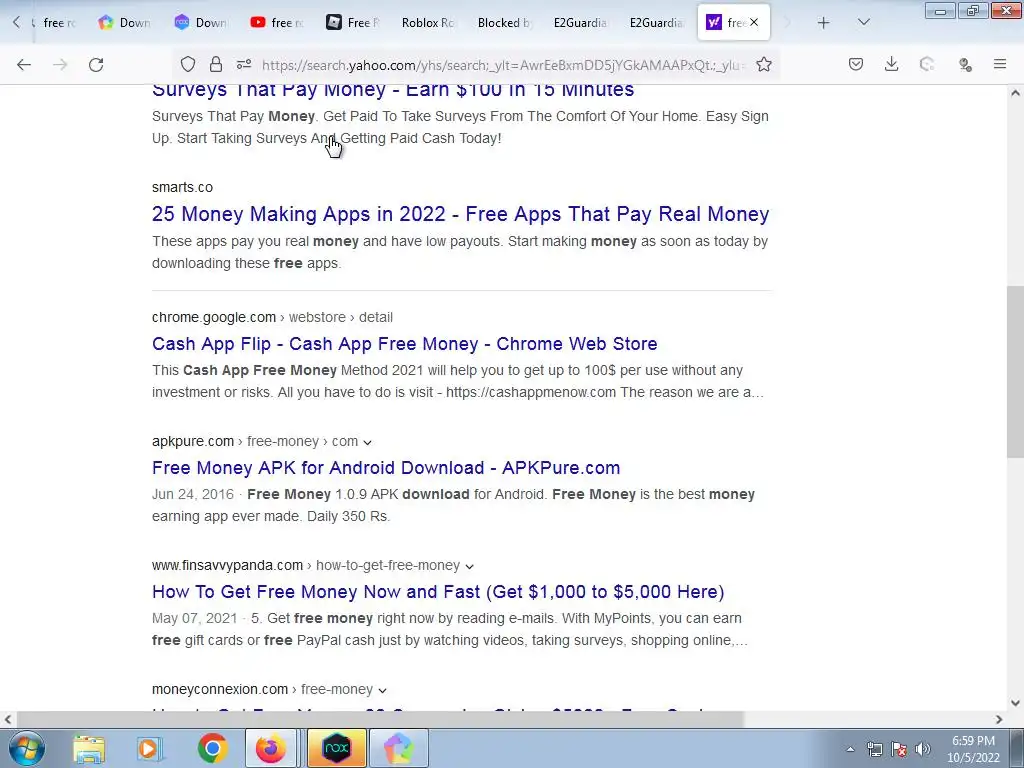Image resolution: width=1024 pixels, height=768 pixels.
Task: Switch to the second E2Guardian tab
Action: pyautogui.click(x=656, y=23)
